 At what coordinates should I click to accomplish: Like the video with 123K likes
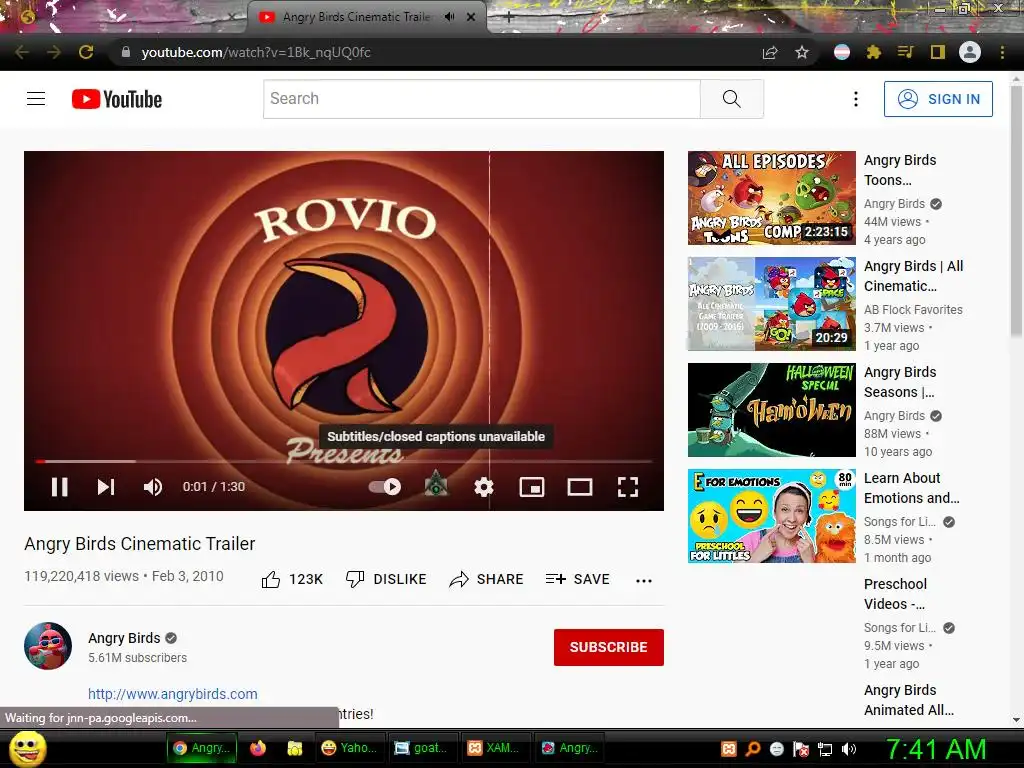[292, 579]
